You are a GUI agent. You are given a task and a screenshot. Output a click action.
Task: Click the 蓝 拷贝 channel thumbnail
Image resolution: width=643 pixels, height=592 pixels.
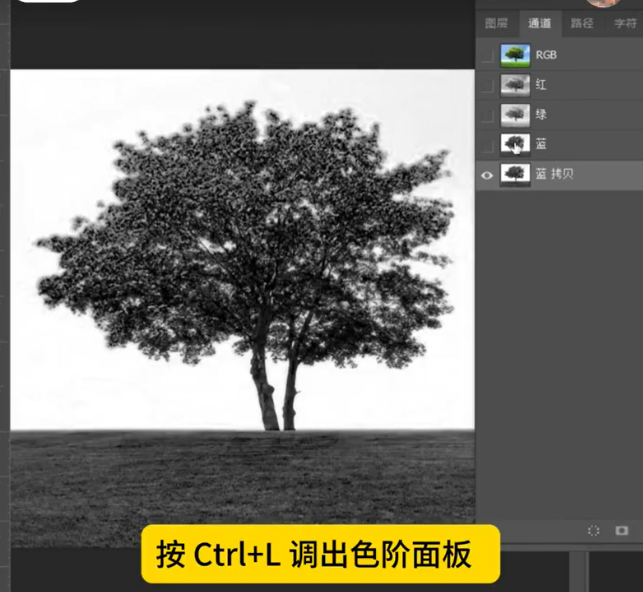coord(515,174)
